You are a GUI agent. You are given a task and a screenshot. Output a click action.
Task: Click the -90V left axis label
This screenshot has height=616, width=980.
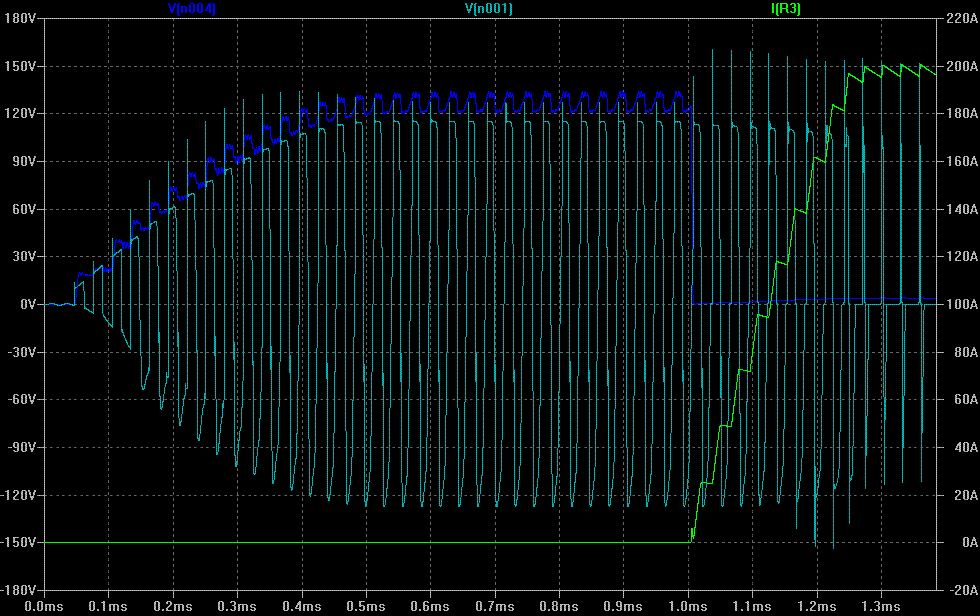coord(21,447)
